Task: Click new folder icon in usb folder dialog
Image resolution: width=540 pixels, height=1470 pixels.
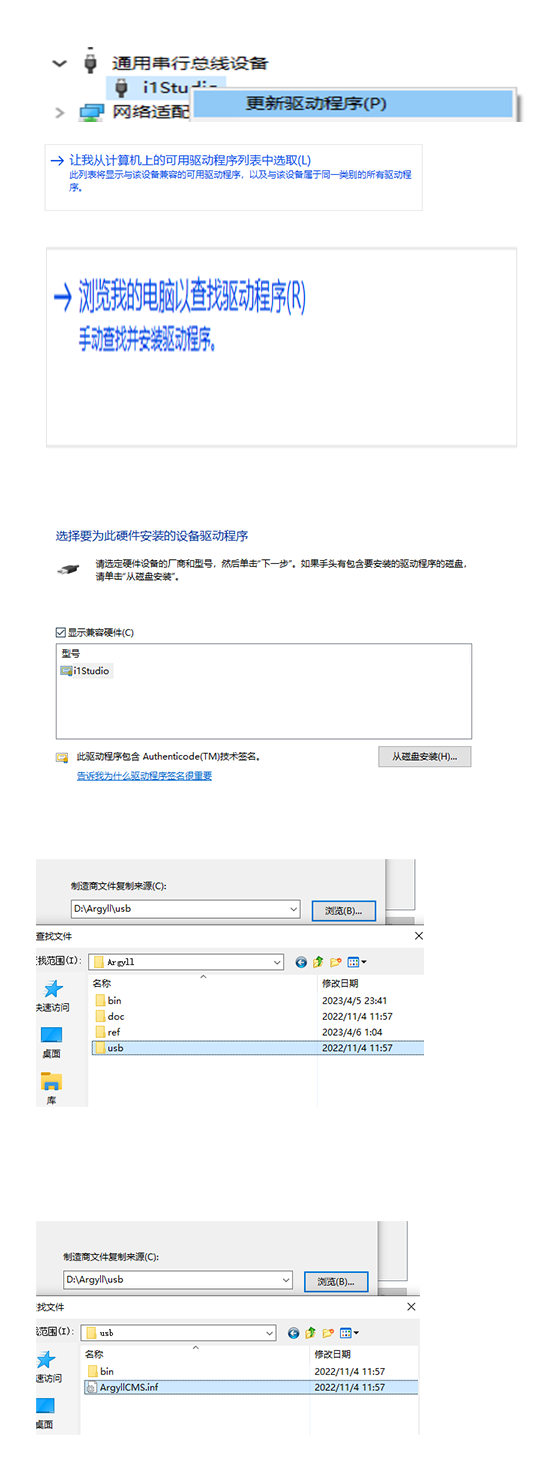Action: pos(327,1333)
